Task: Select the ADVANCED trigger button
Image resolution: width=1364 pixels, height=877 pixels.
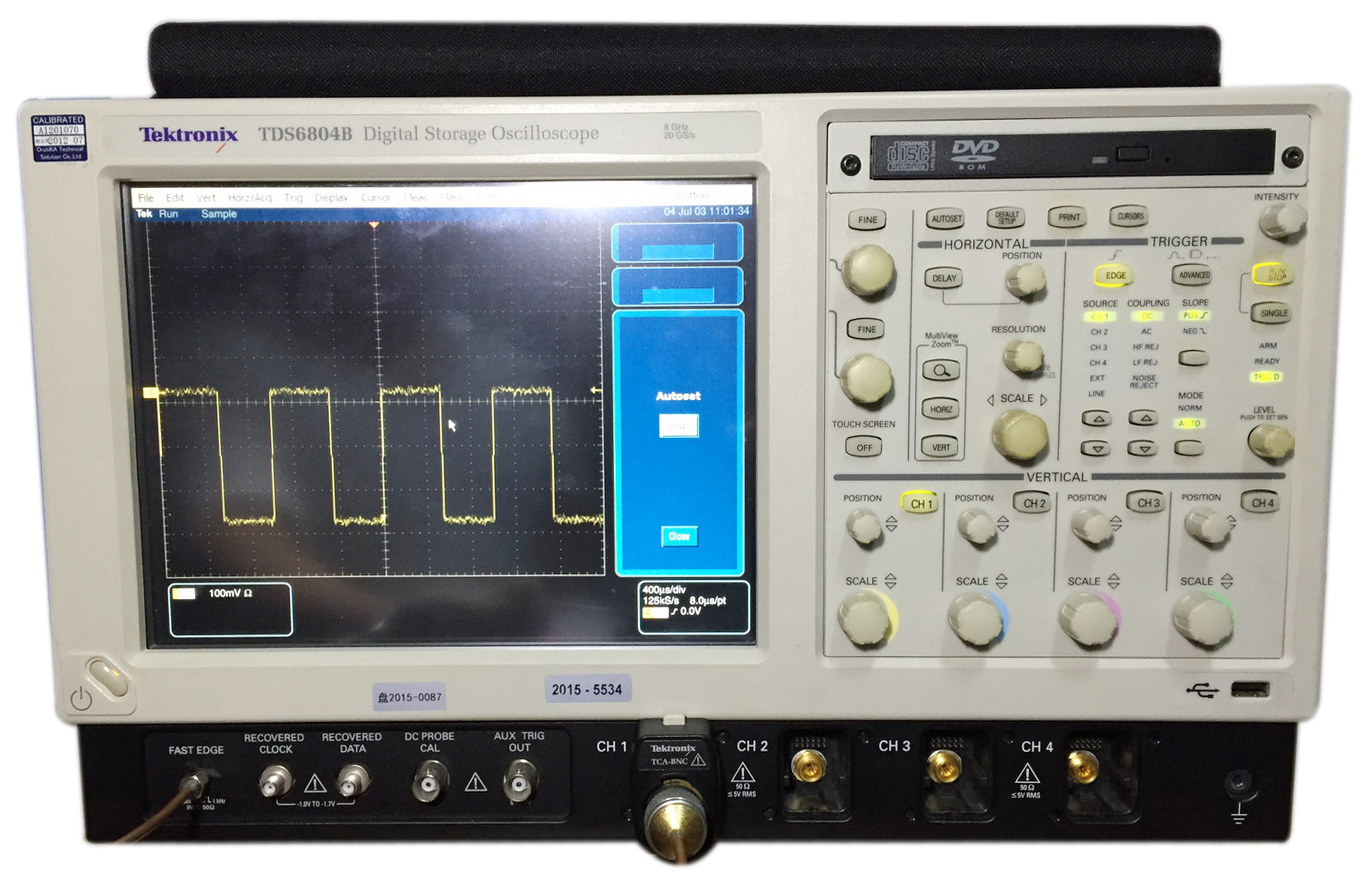Action: tap(1191, 275)
